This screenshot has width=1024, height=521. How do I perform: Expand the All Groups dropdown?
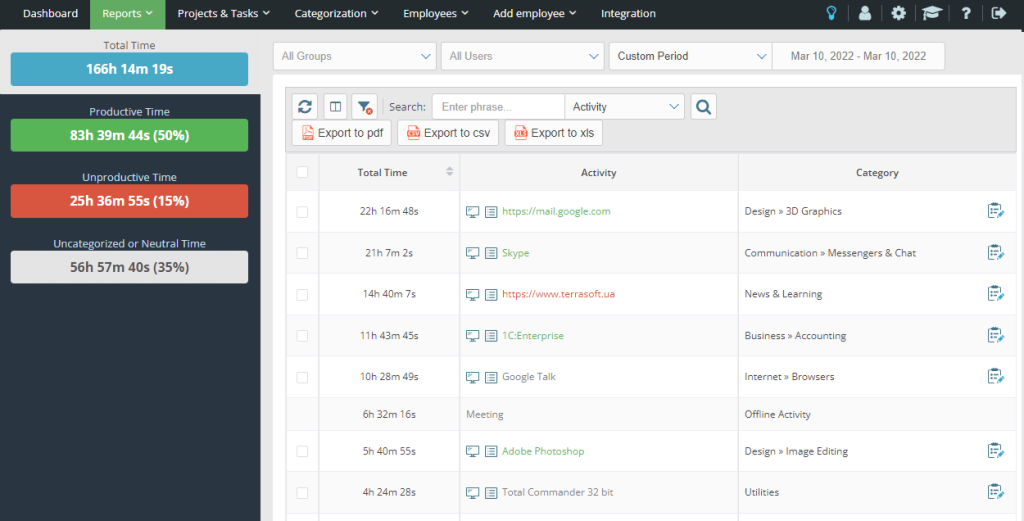354,56
